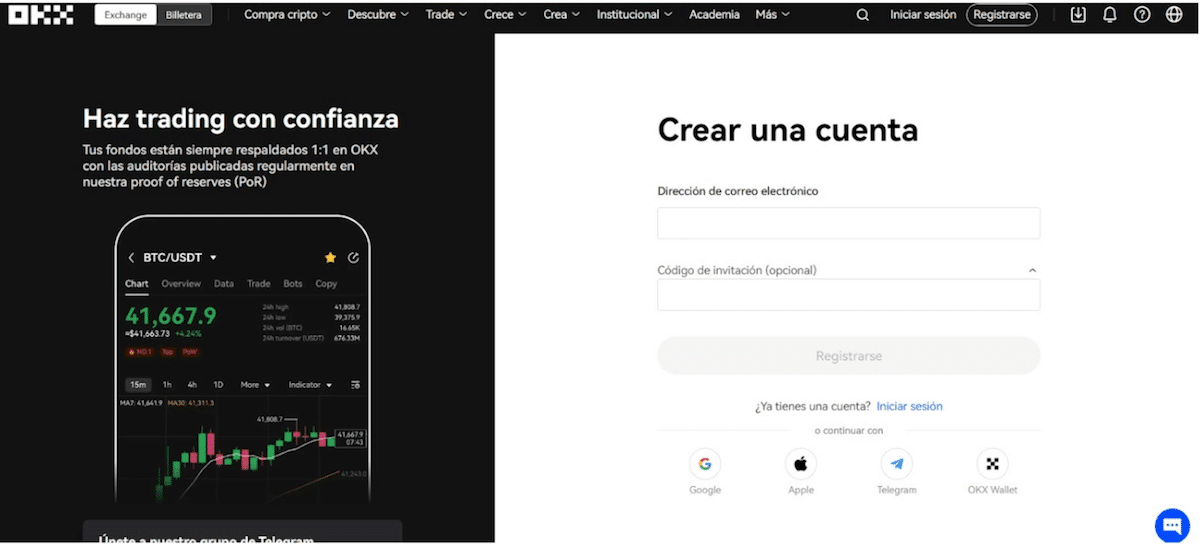Select the Chart tab in mockup
The width and height of the screenshot is (1200, 544).
coord(136,284)
